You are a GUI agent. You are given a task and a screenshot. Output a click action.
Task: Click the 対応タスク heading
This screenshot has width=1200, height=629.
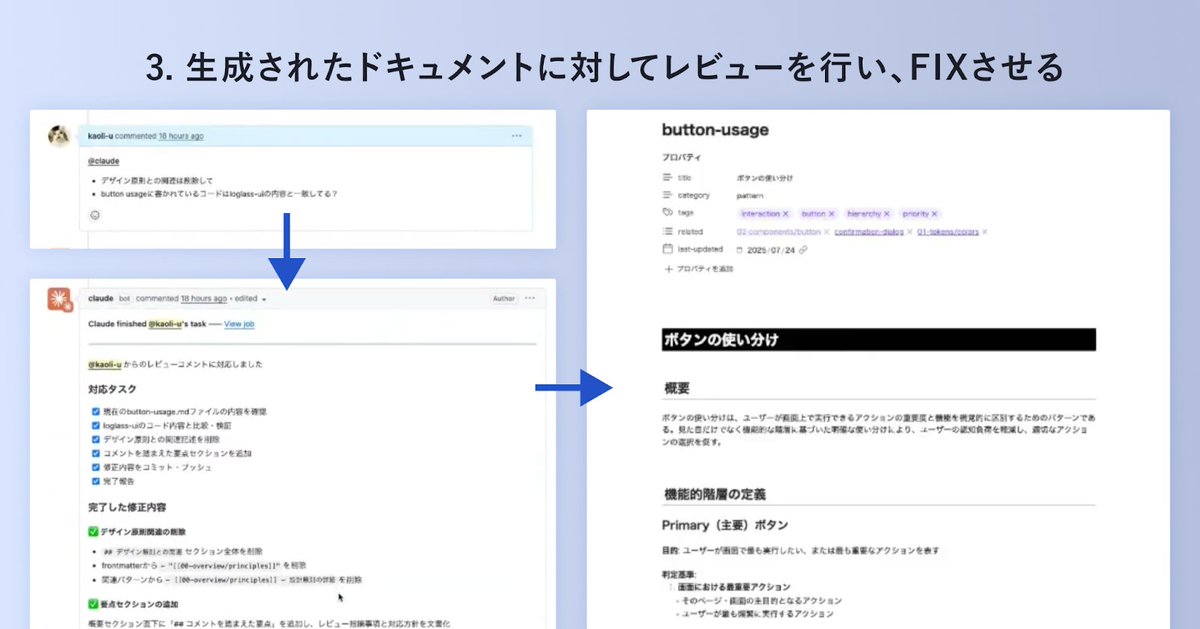112,389
